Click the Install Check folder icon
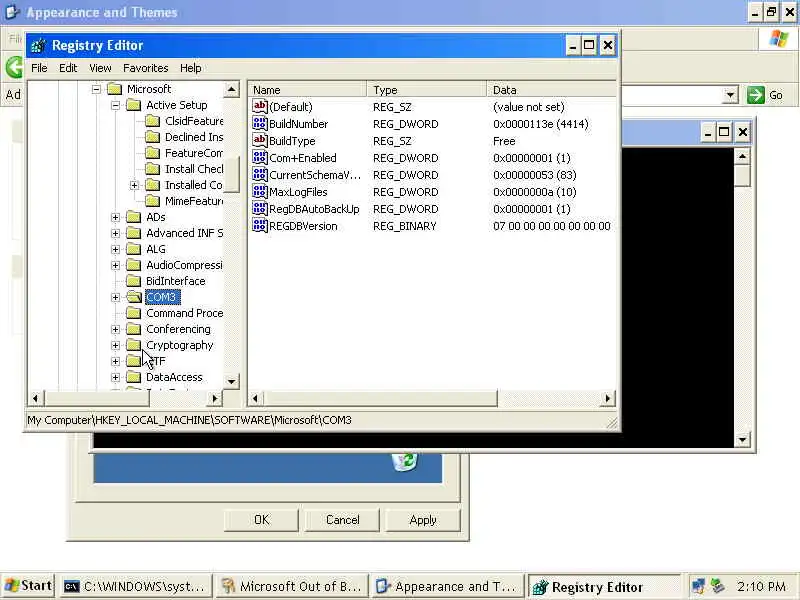This screenshot has height=600, width=800. pos(153,169)
